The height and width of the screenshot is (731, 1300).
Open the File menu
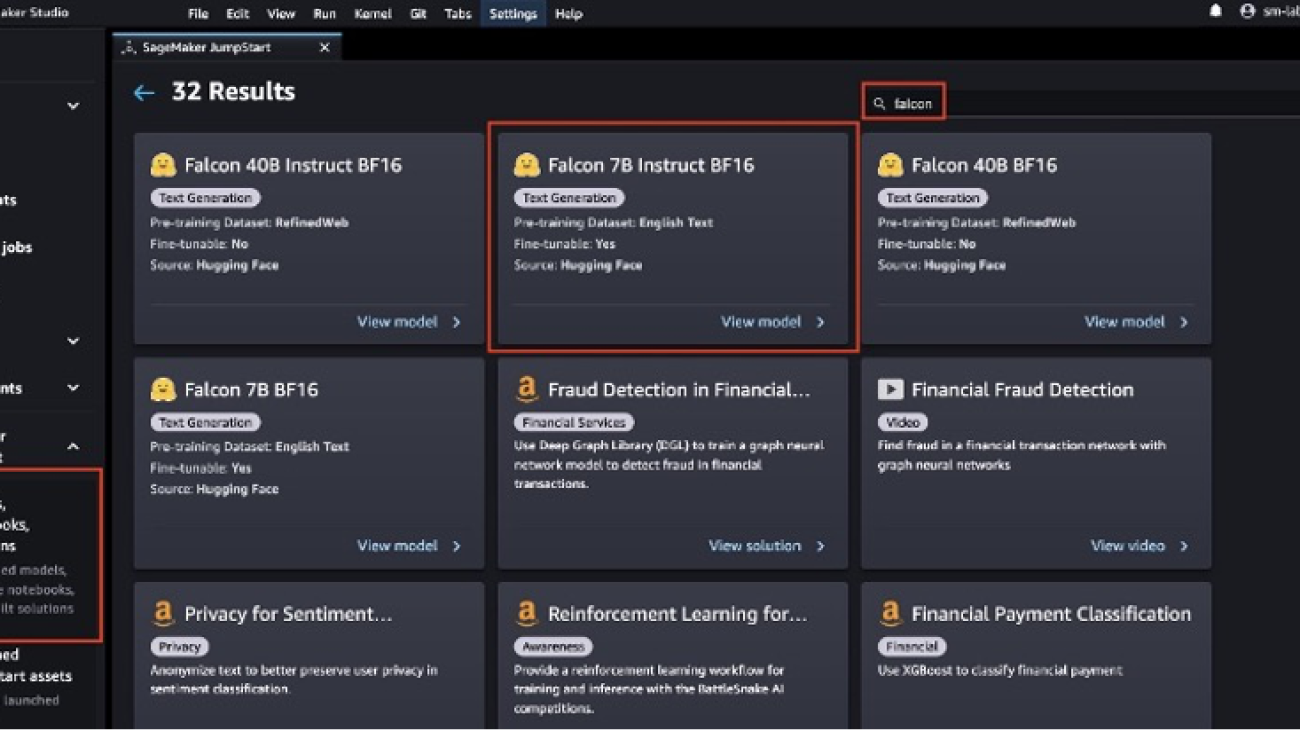click(198, 14)
